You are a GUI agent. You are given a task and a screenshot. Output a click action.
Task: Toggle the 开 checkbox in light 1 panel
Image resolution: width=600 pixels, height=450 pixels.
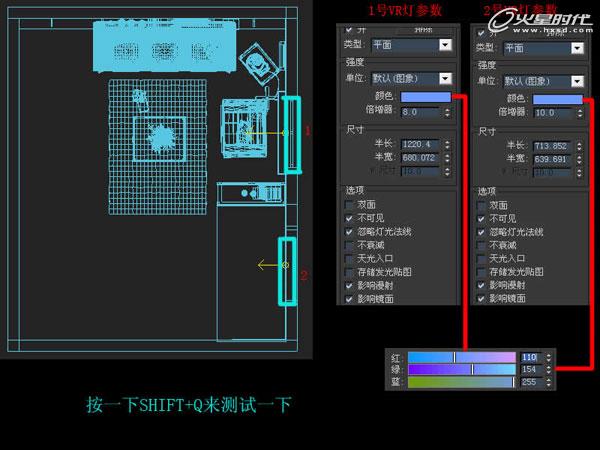click(x=349, y=29)
